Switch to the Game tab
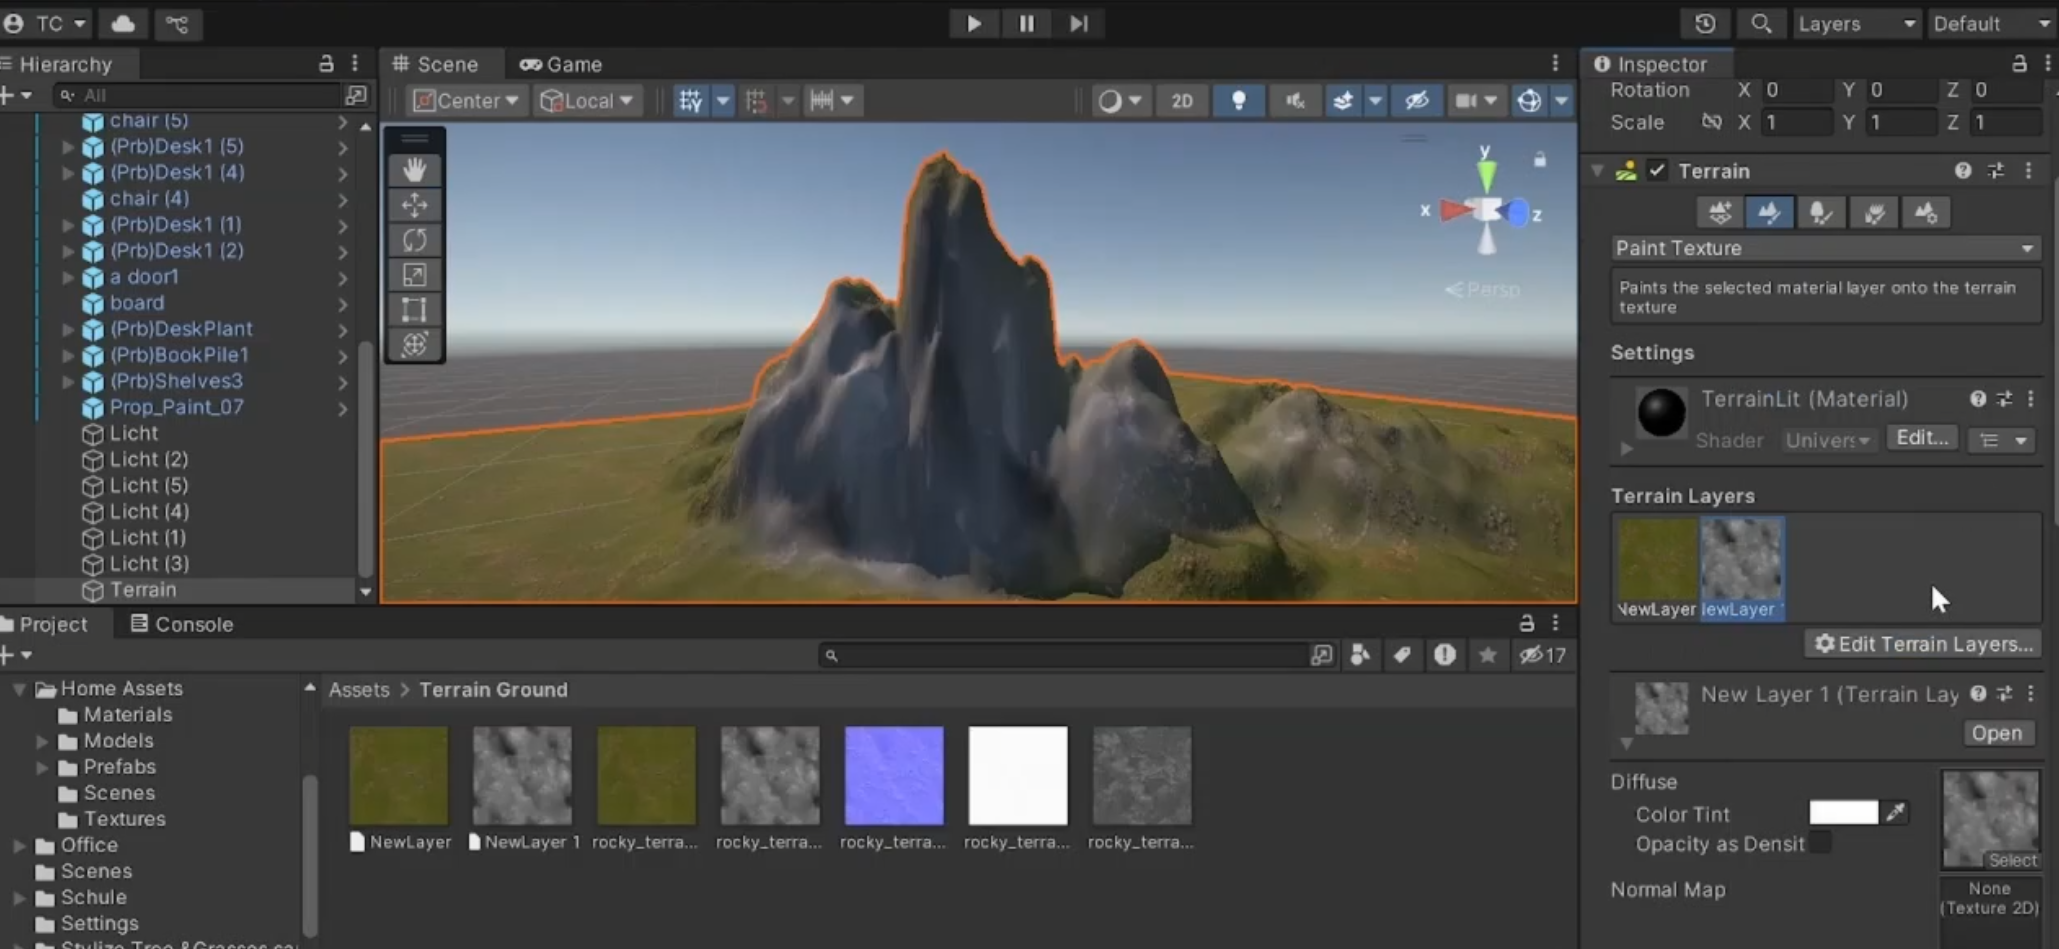2059x949 pixels. (x=560, y=64)
